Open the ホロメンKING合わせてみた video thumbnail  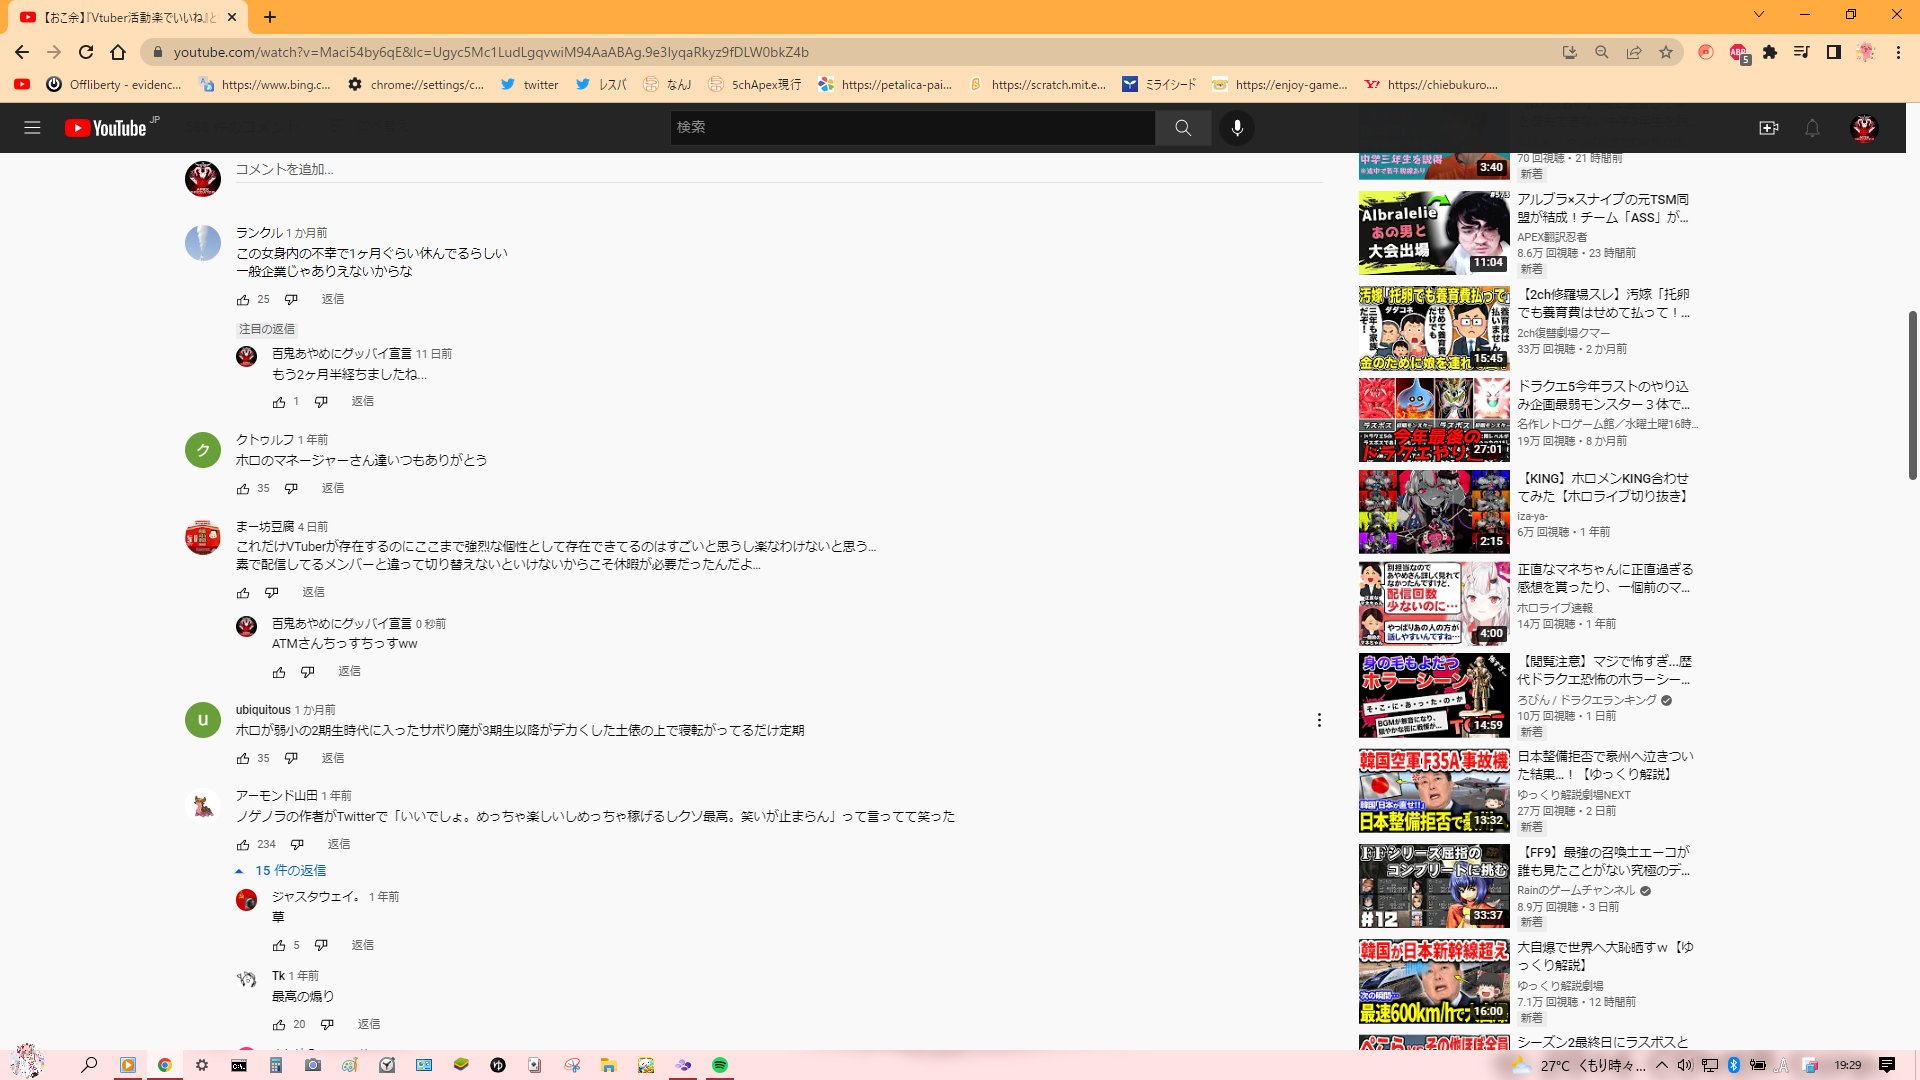click(x=1433, y=512)
